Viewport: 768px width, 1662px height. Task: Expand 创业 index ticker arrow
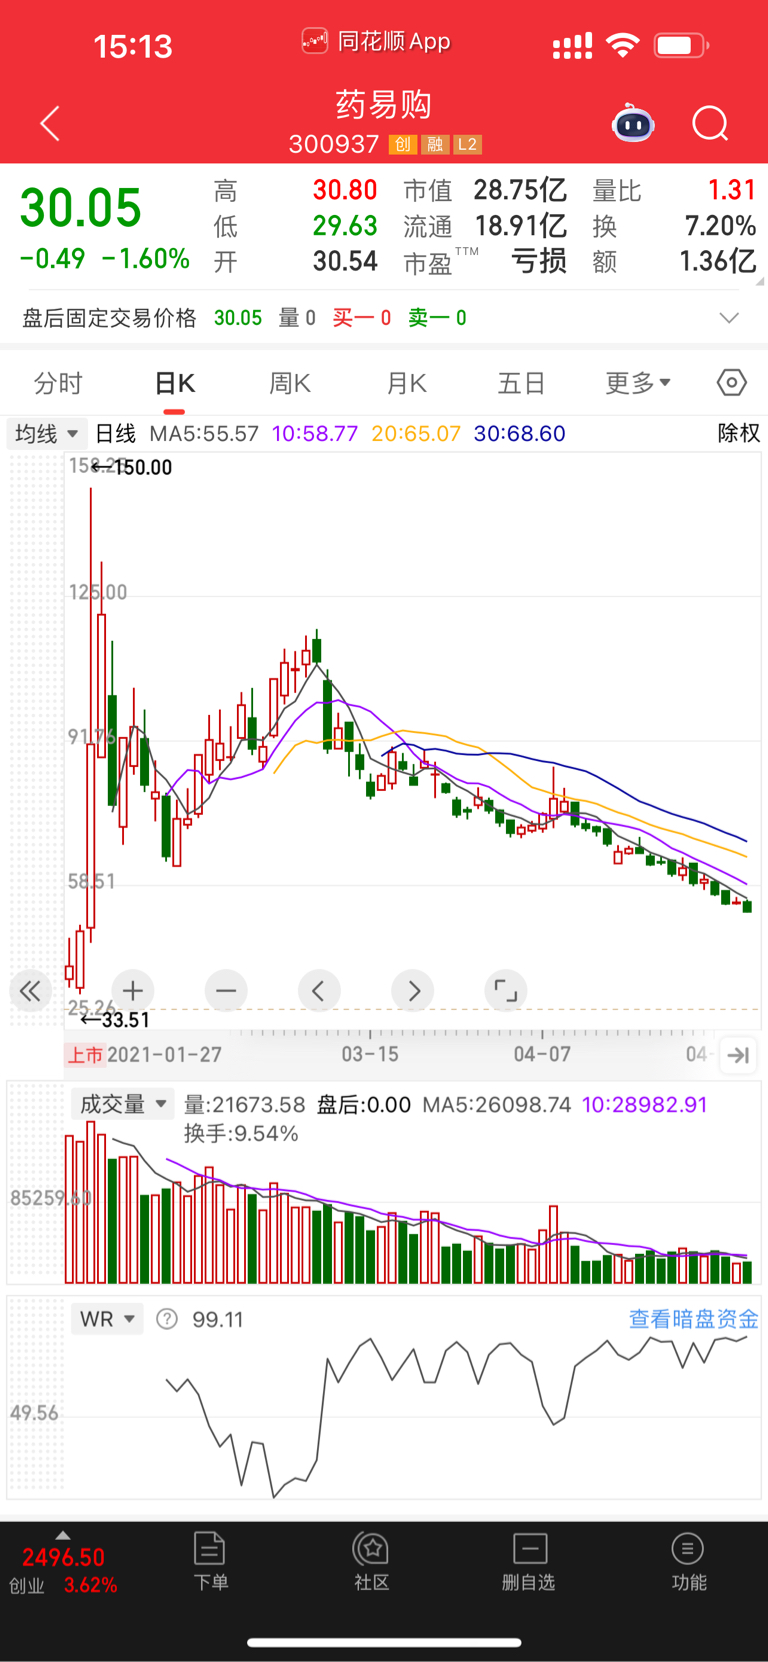click(x=63, y=1535)
